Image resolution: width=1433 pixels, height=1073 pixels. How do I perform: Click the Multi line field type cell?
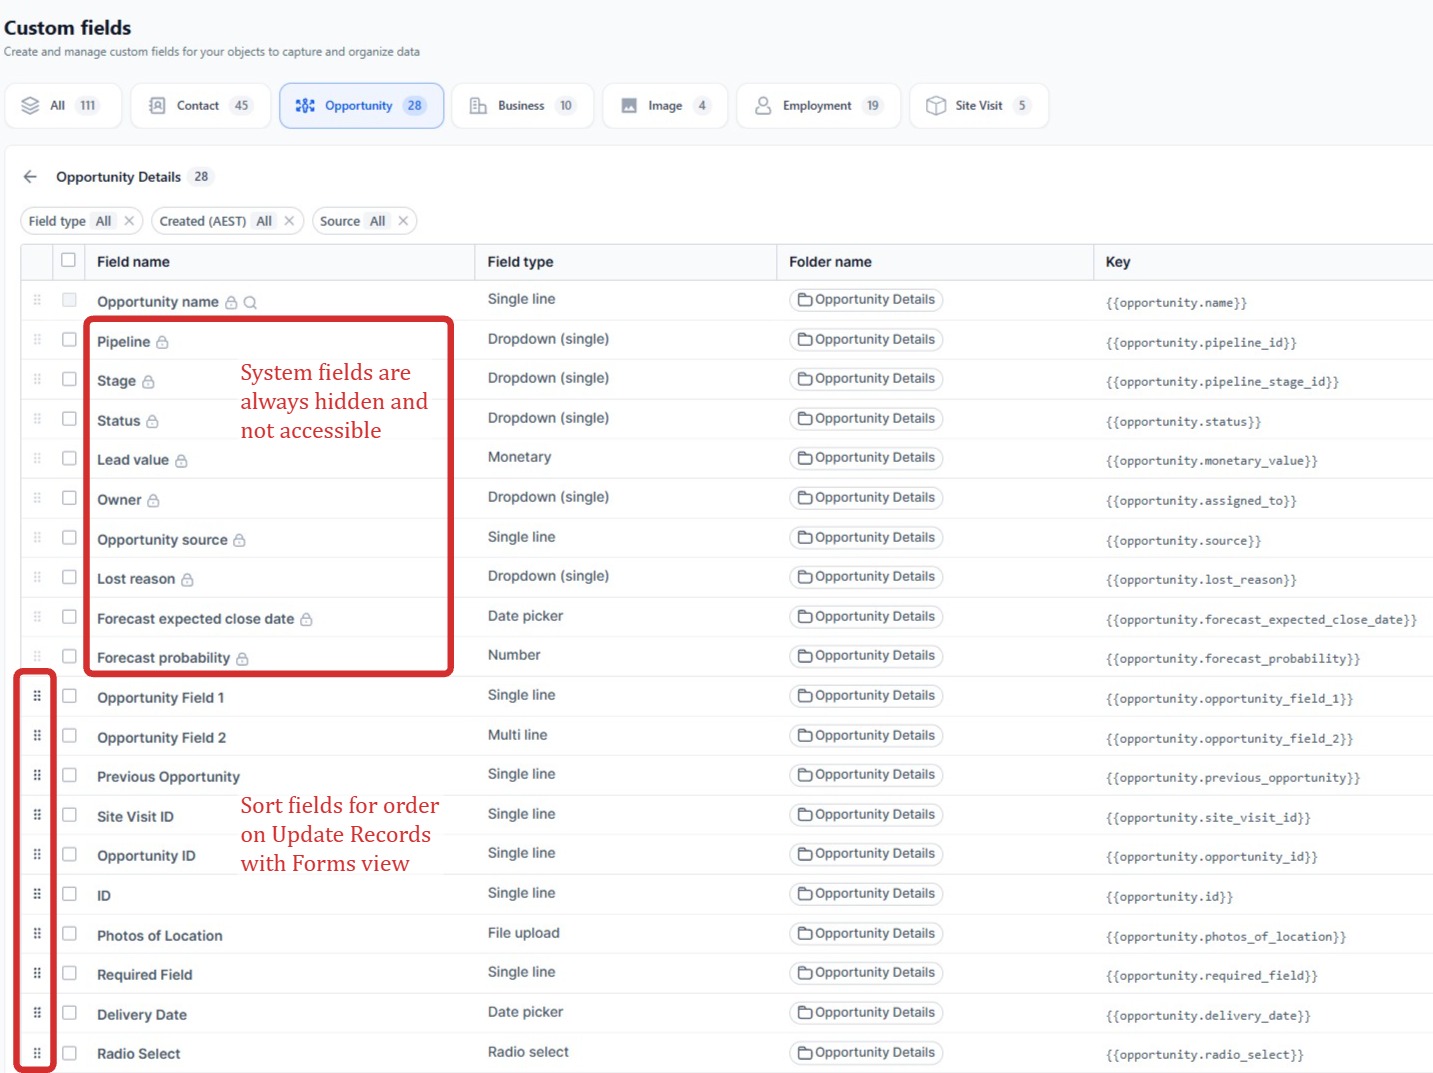[517, 735]
